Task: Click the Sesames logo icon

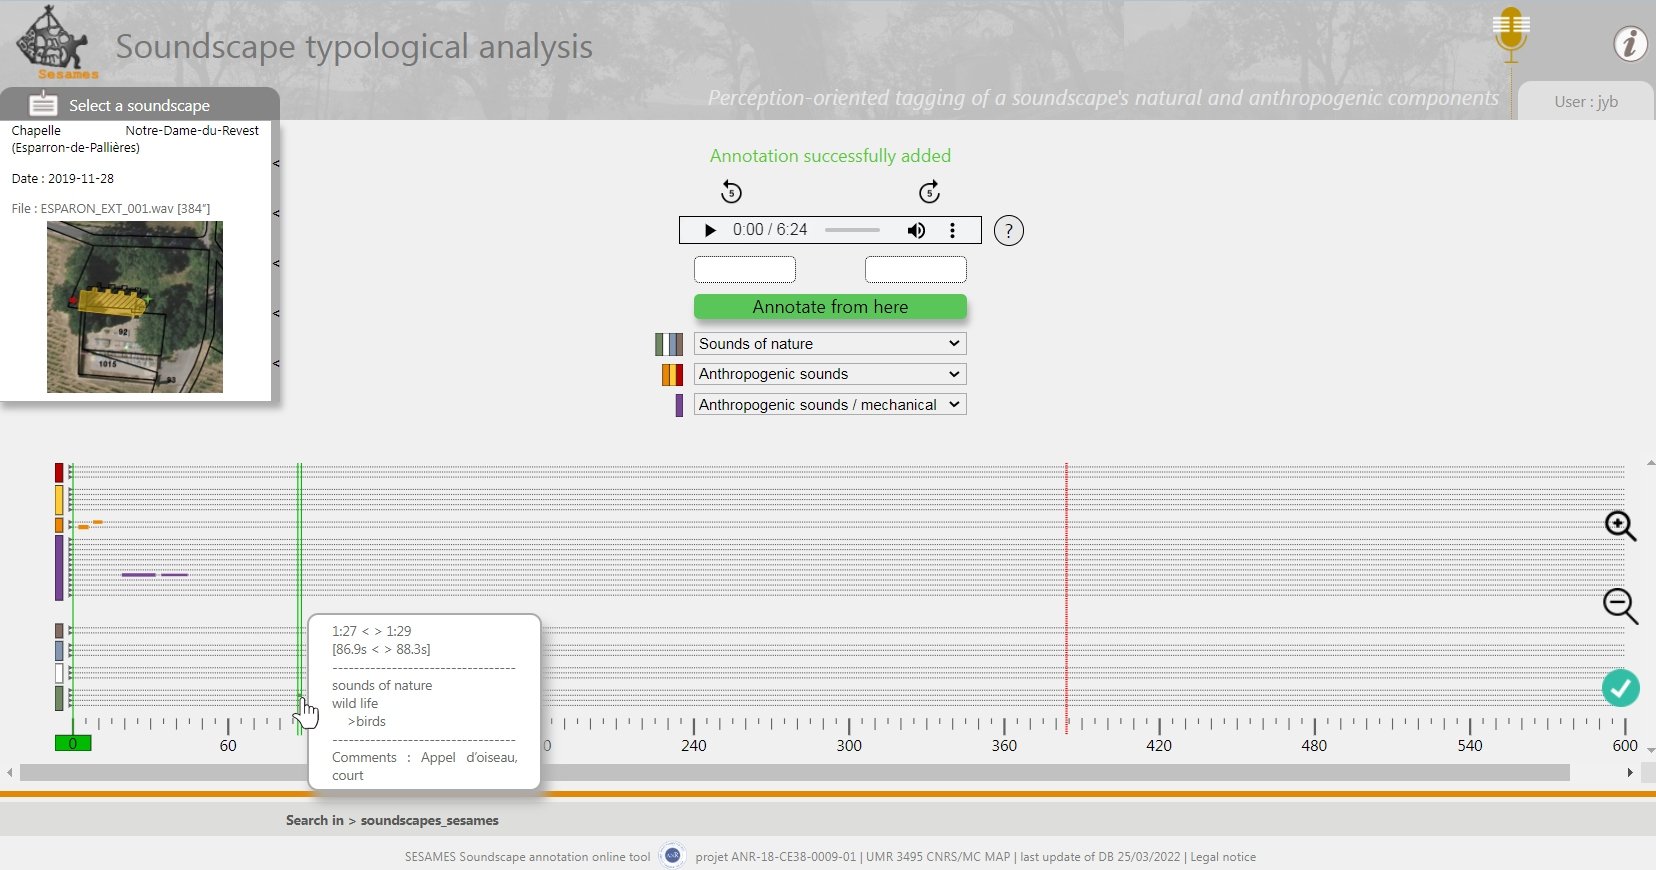Action: tap(53, 42)
